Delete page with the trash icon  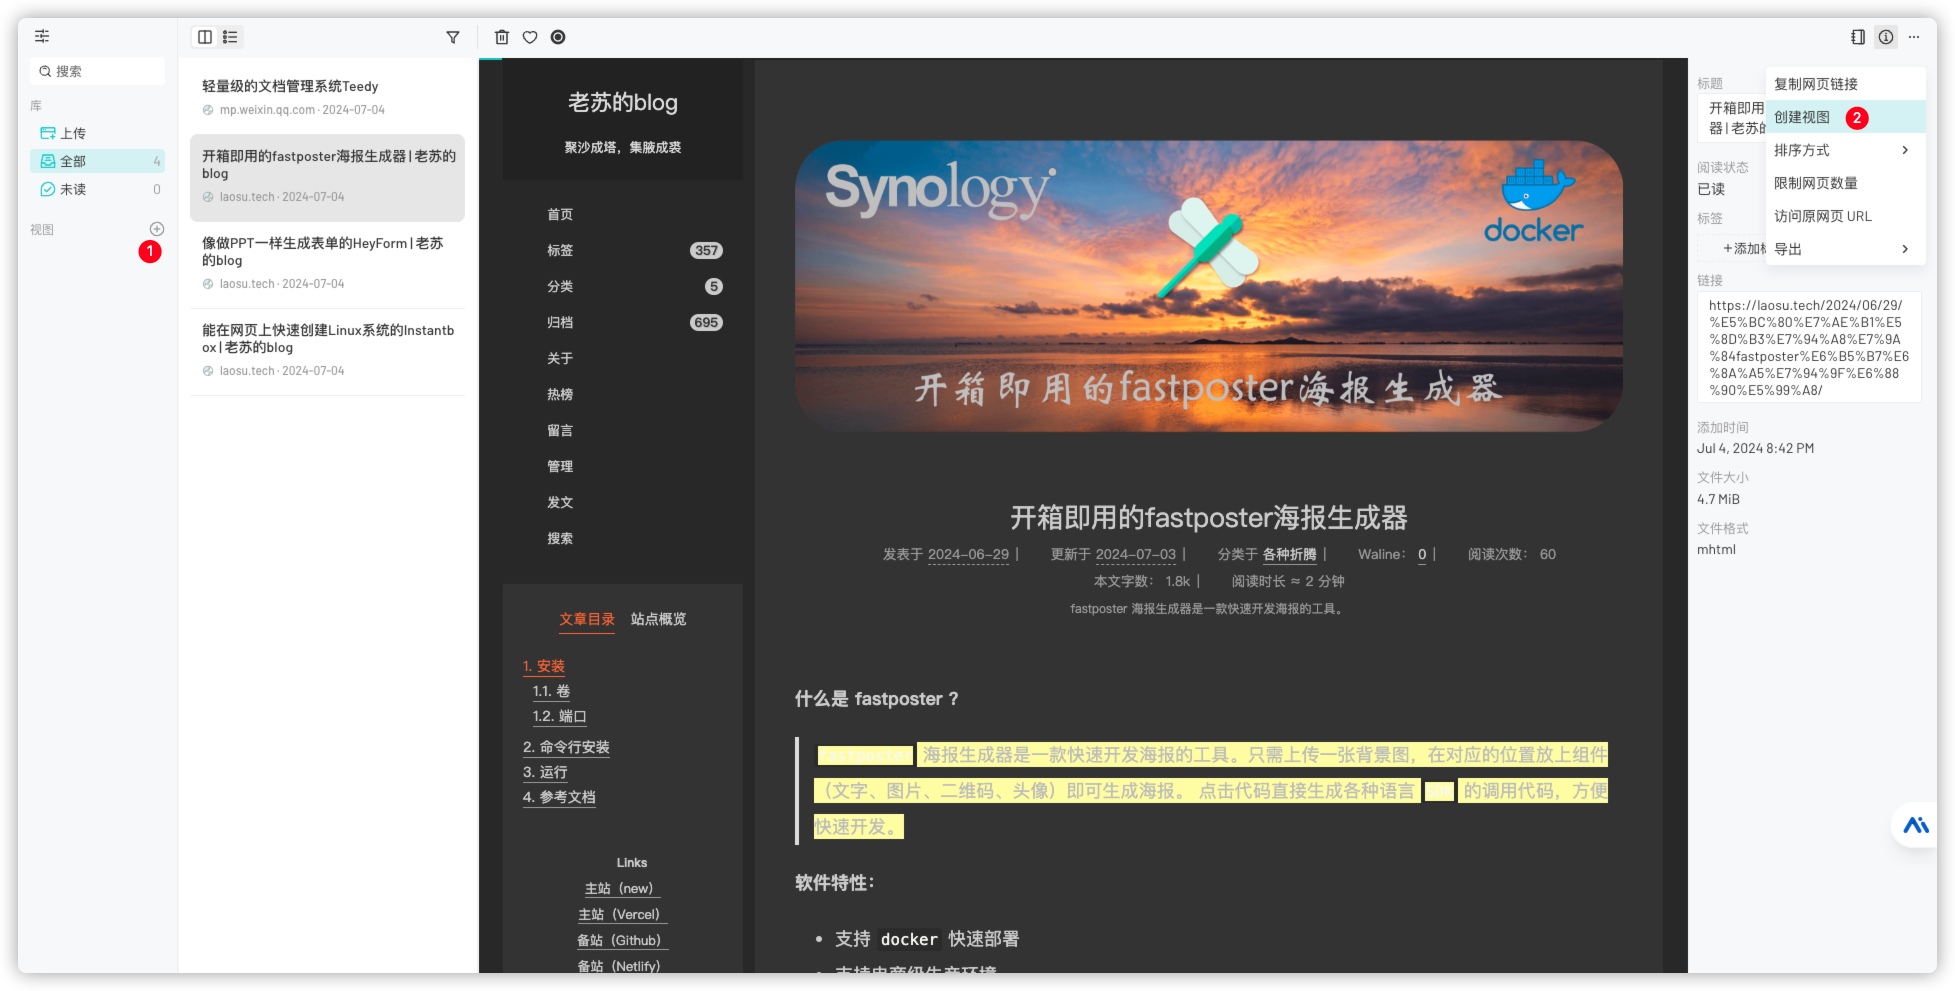(x=502, y=37)
